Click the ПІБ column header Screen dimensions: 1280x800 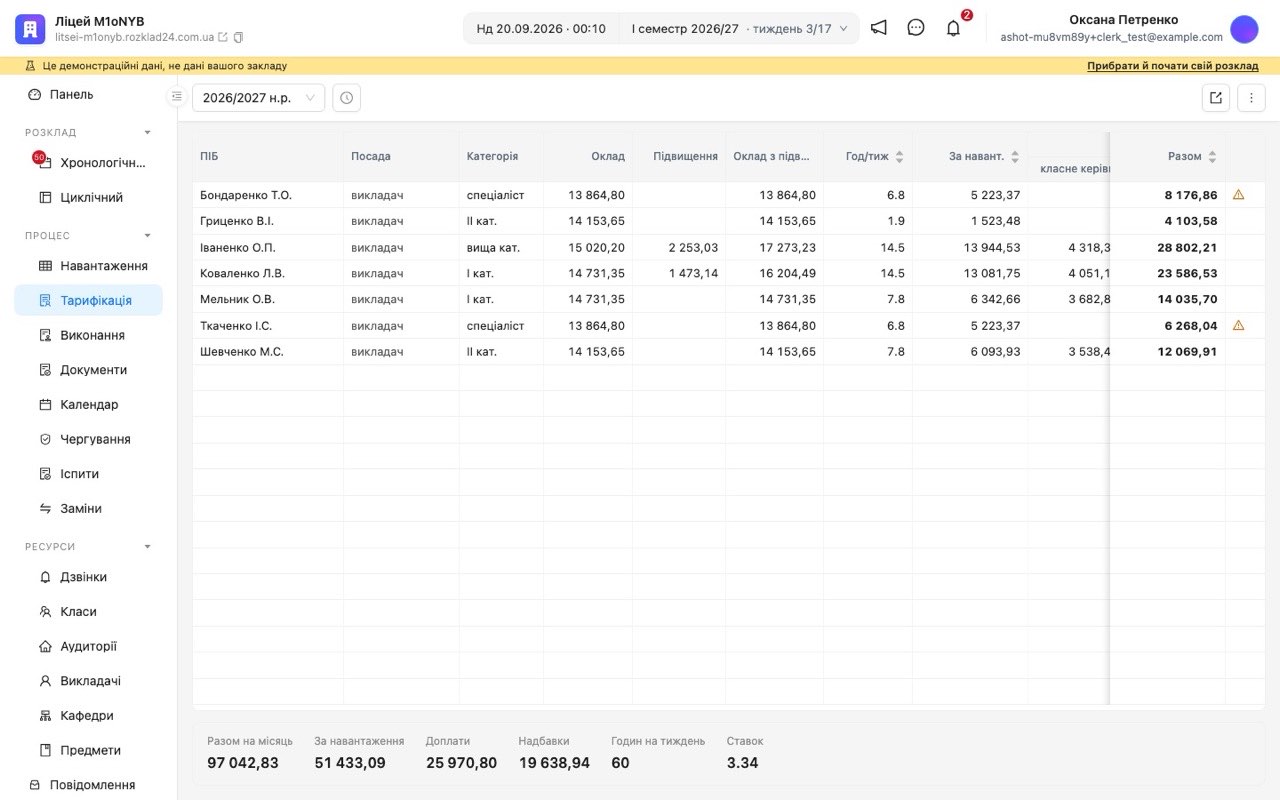(268, 156)
